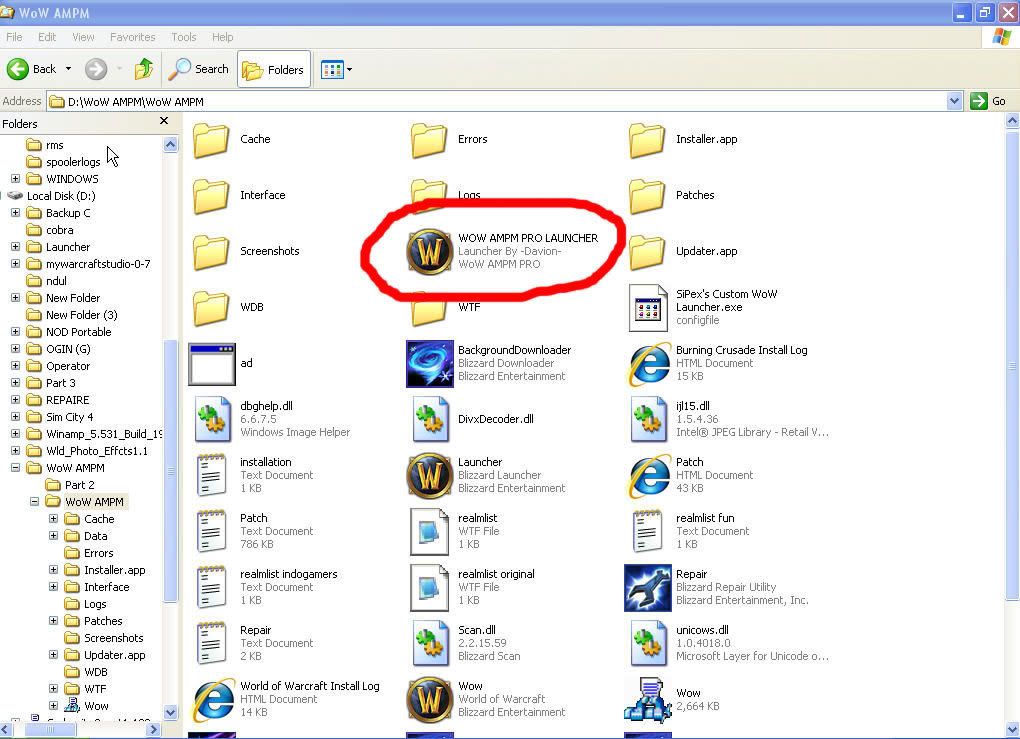The image size is (1020, 739).
Task: Select the Repair 2 KB text document icon
Action: 211,643
